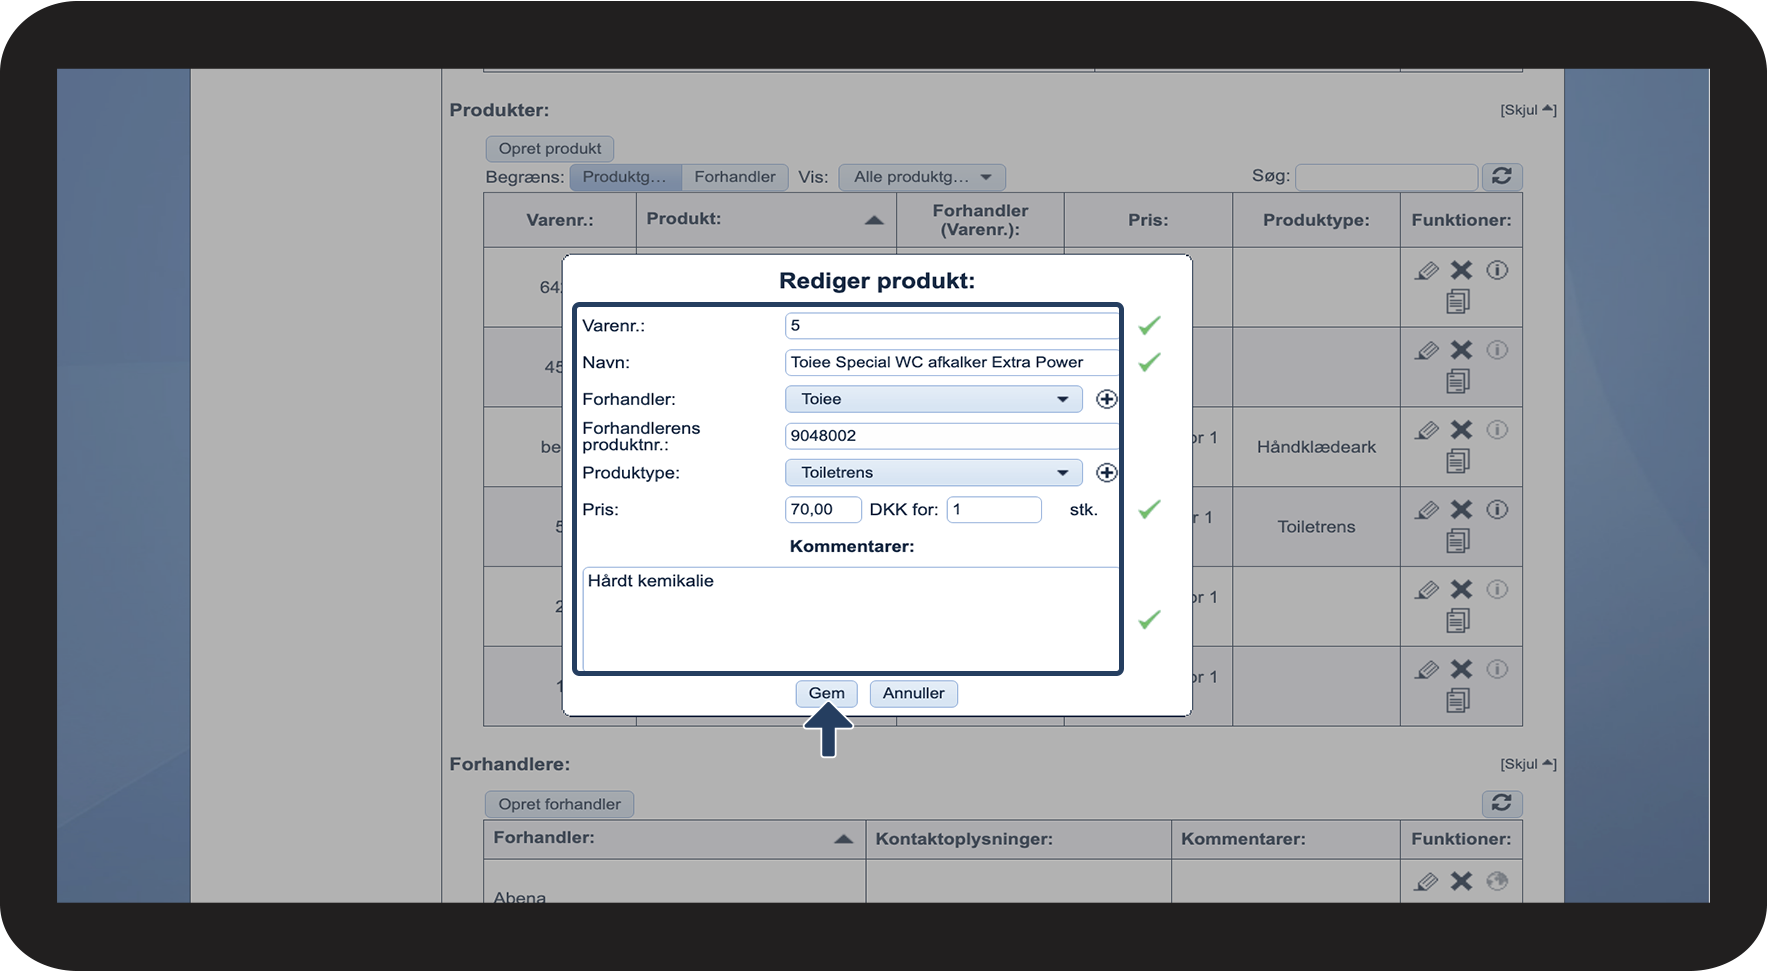This screenshot has width=1767, height=971.
Task: Delete the Håndklædeark product row
Action: click(1462, 430)
